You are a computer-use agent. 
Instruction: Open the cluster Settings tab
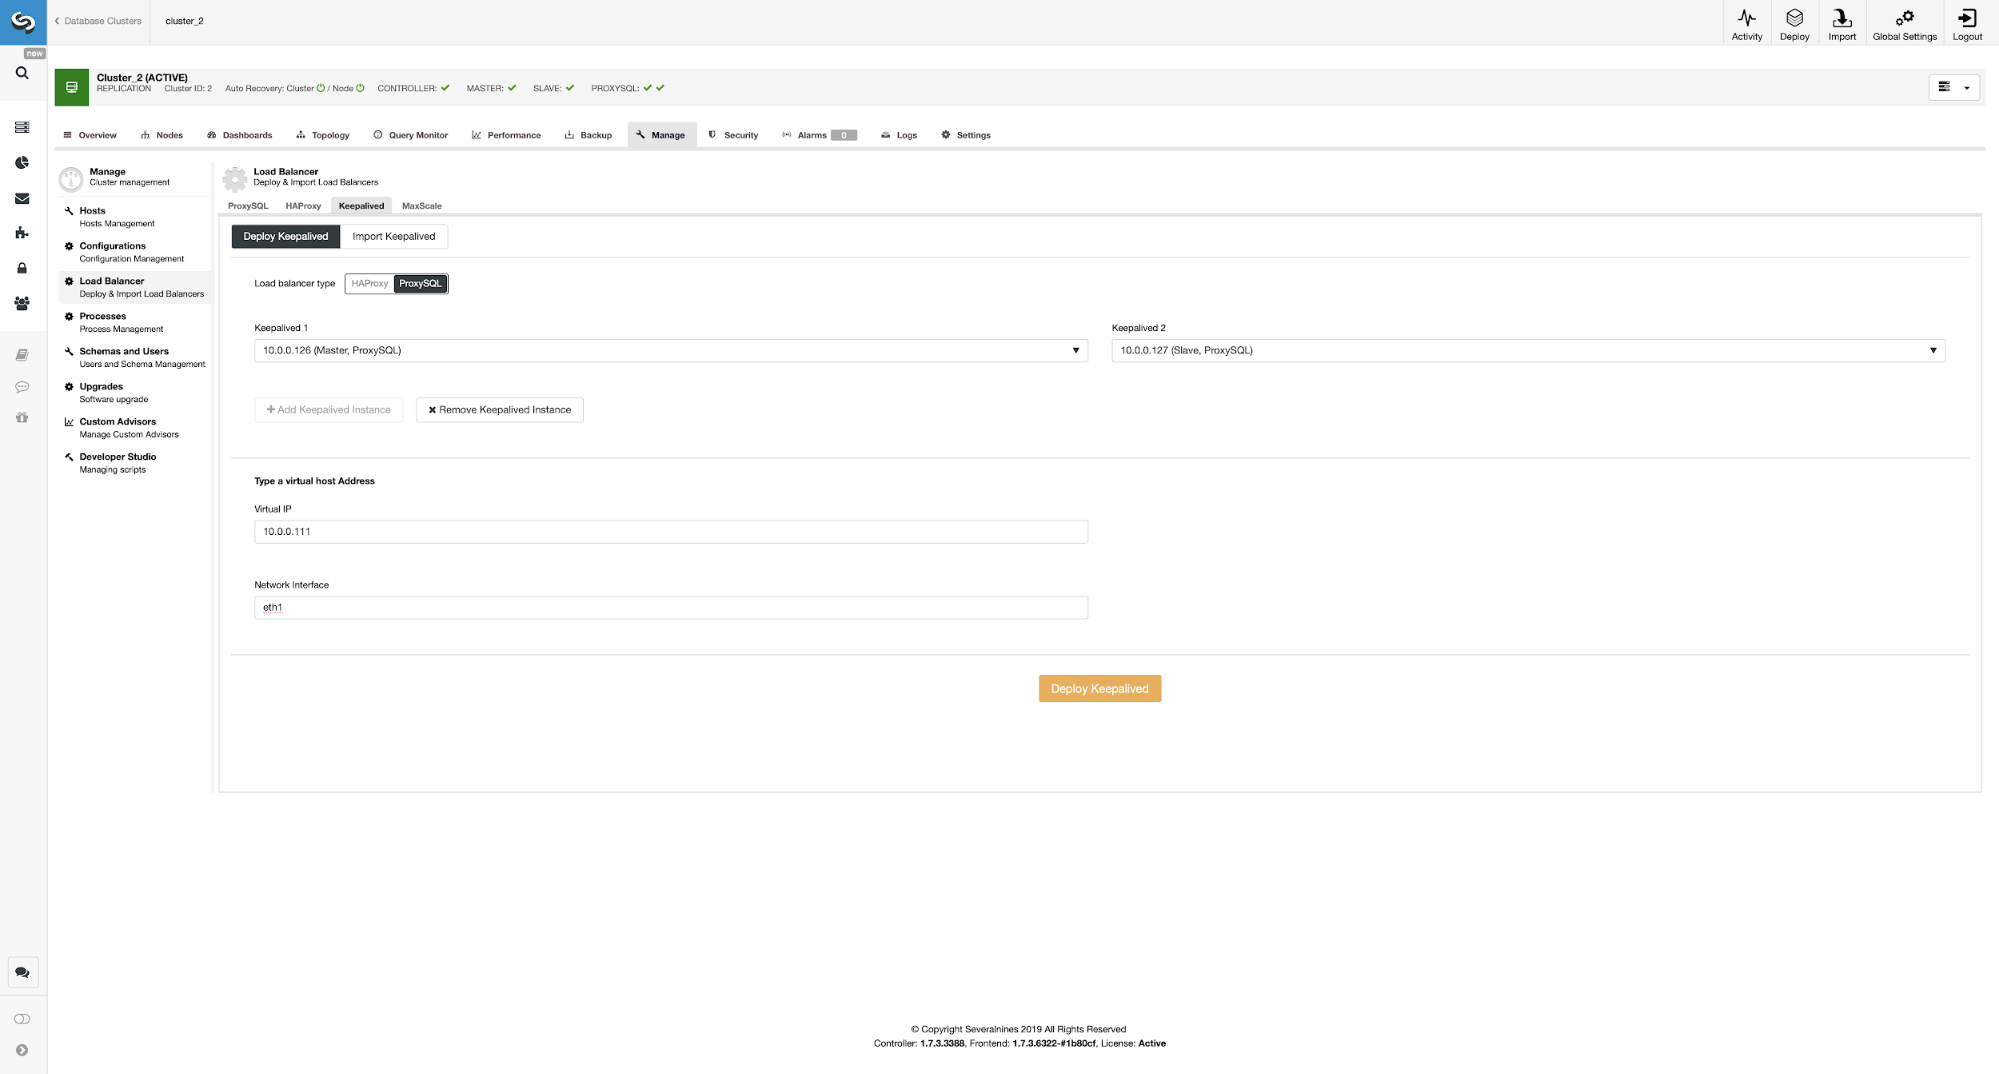[x=966, y=135]
